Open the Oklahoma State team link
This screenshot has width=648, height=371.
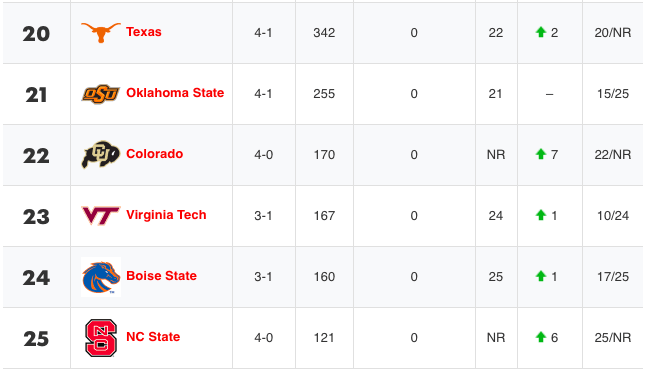175,93
